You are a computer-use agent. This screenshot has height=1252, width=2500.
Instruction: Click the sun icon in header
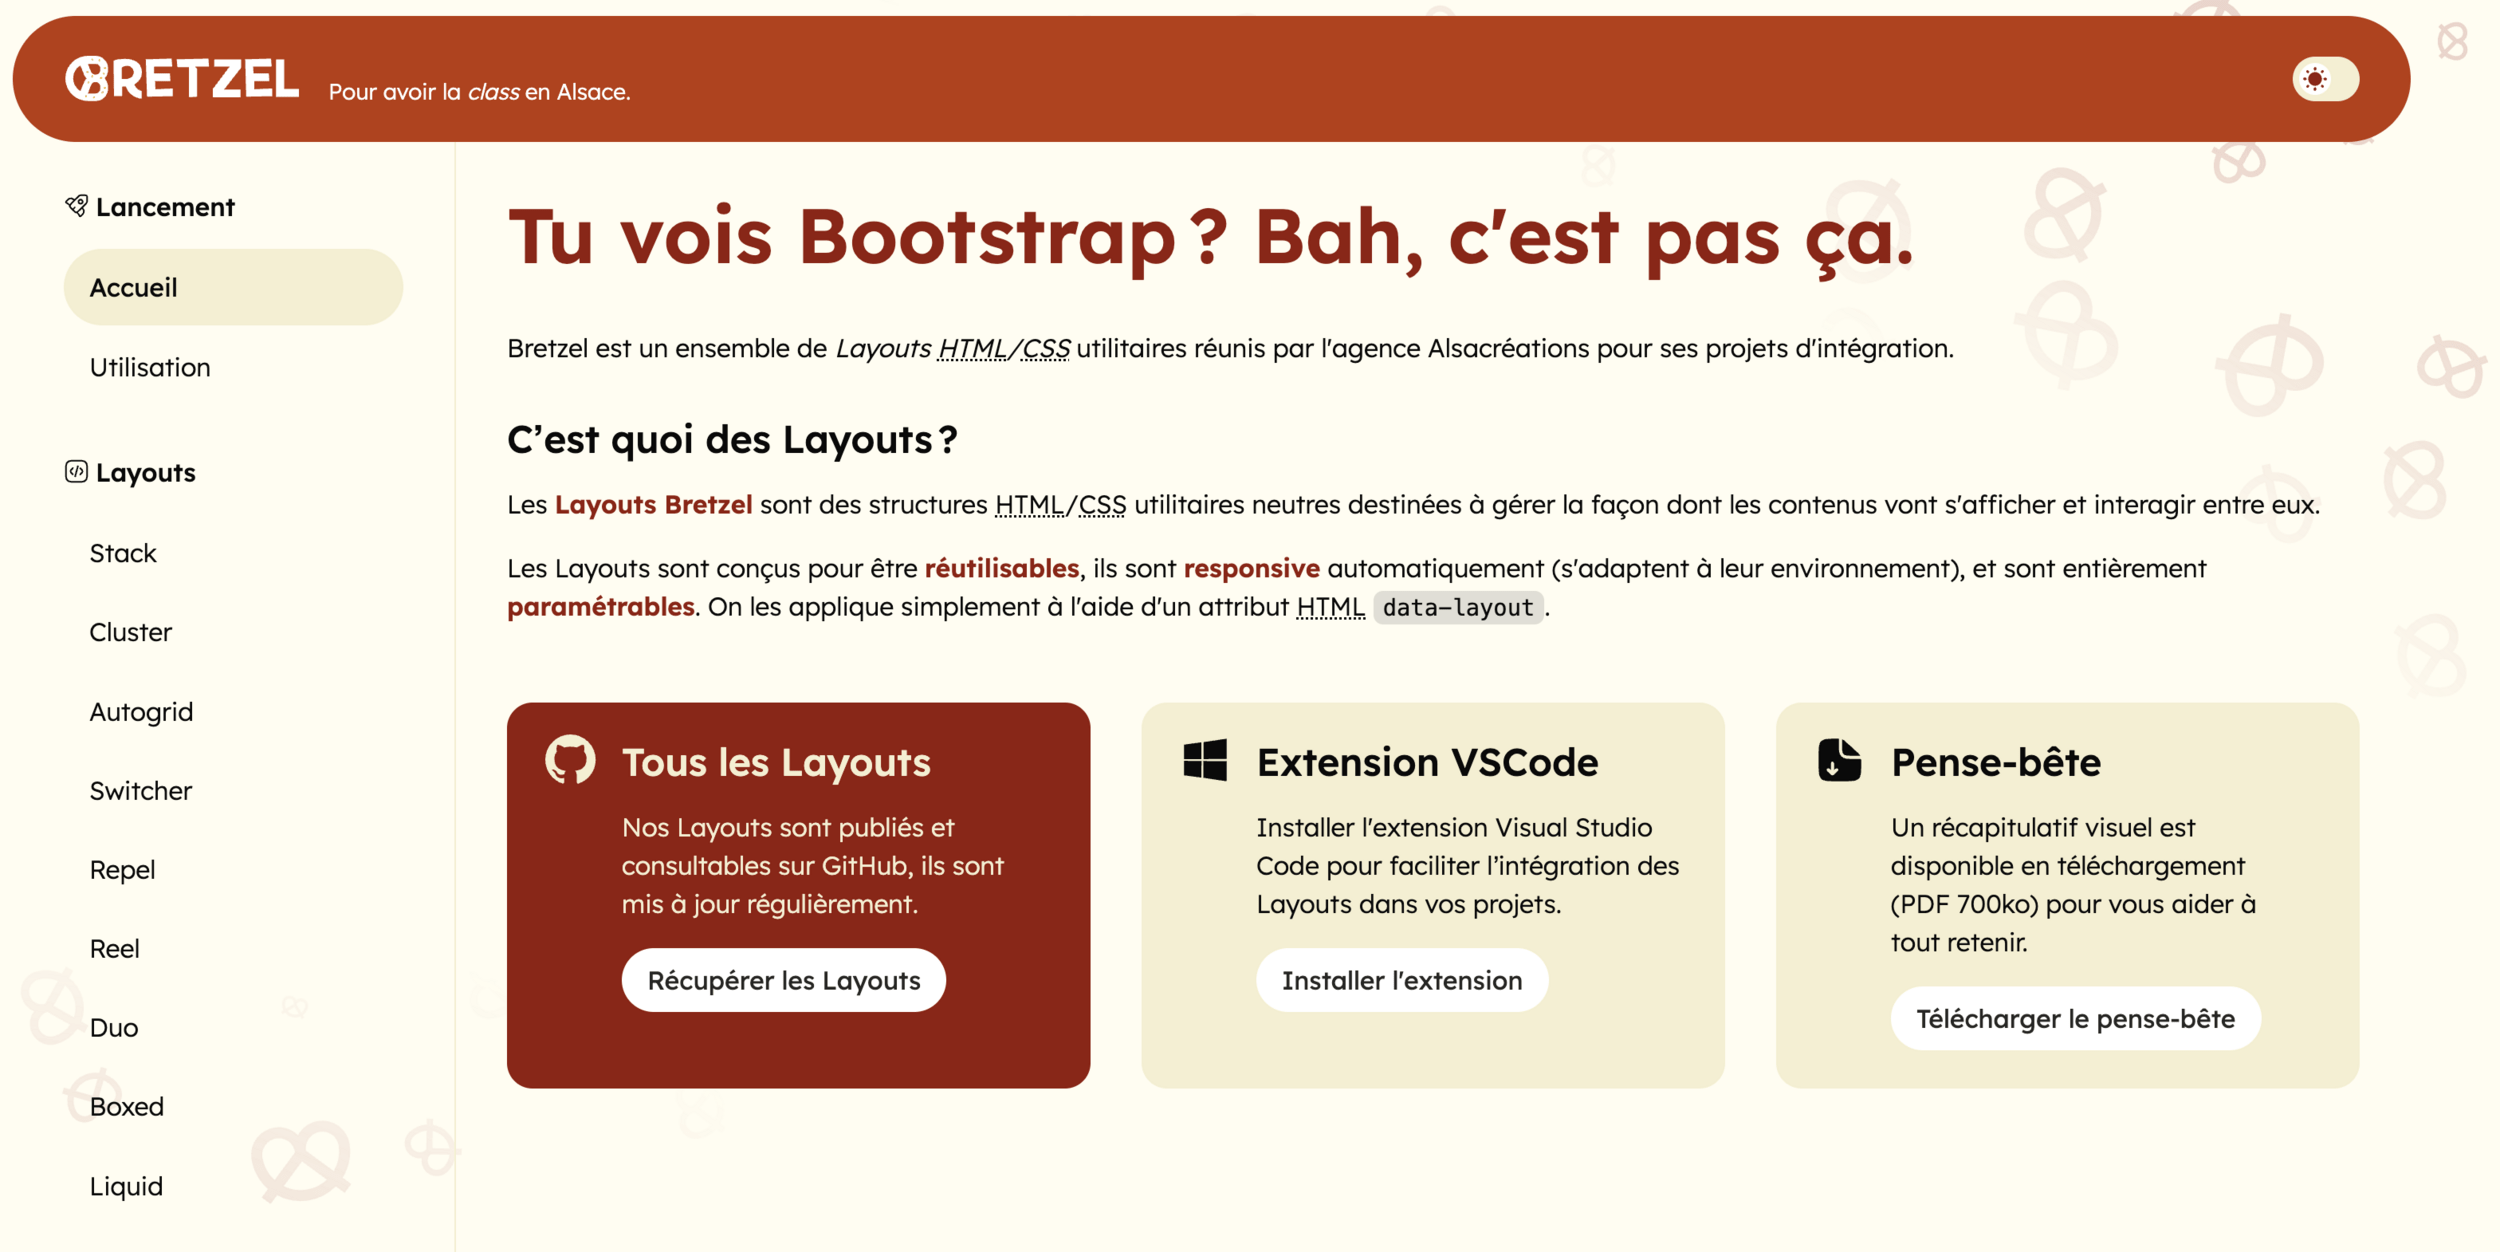pos(2314,79)
